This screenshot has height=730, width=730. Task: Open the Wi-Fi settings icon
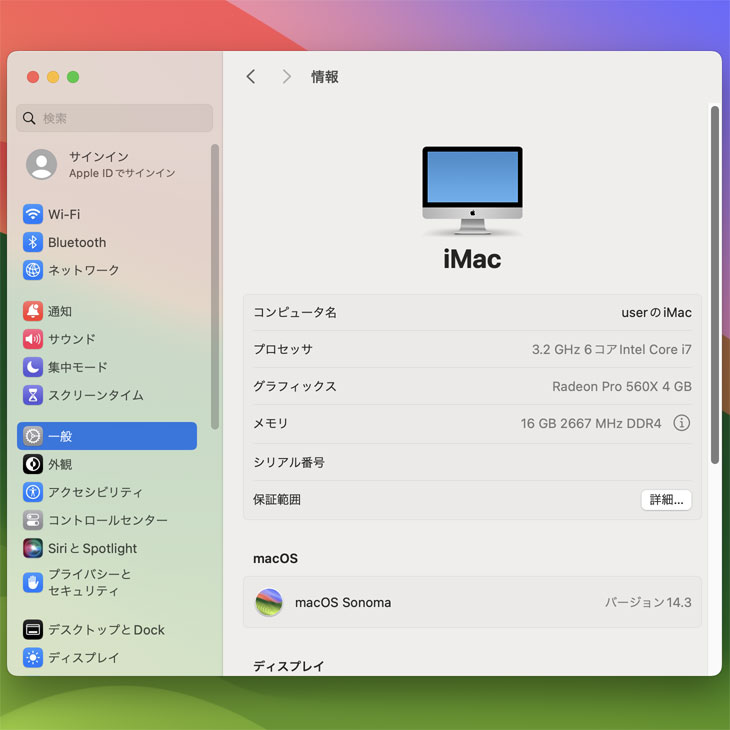pos(33,214)
